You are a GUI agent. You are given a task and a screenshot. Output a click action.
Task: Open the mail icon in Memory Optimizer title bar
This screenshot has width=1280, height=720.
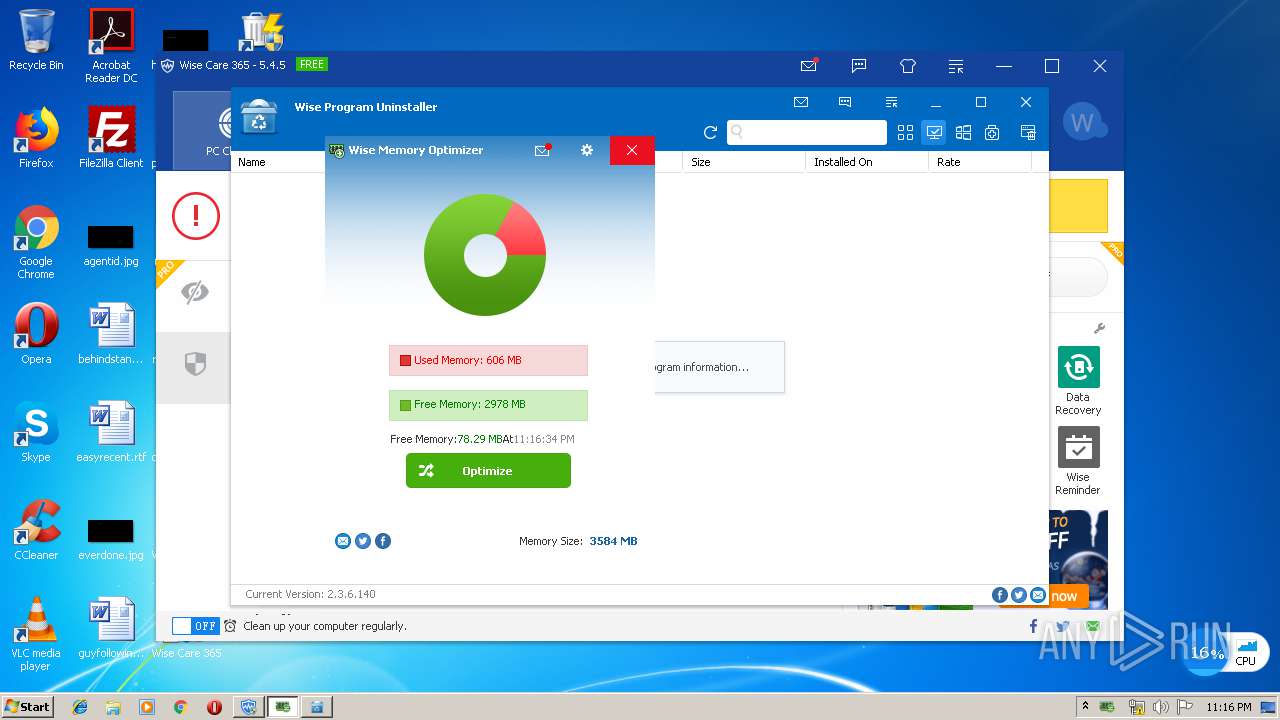click(542, 150)
